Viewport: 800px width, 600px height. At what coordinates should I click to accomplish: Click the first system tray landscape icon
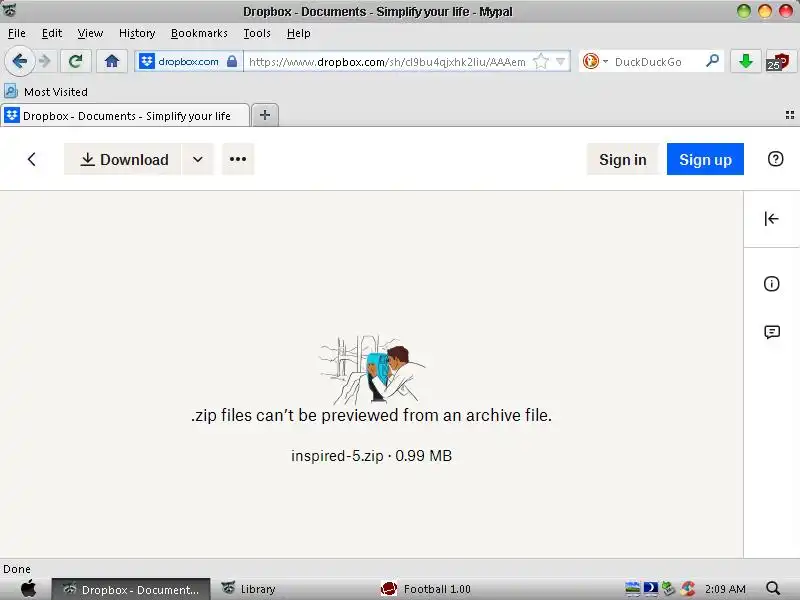point(632,589)
